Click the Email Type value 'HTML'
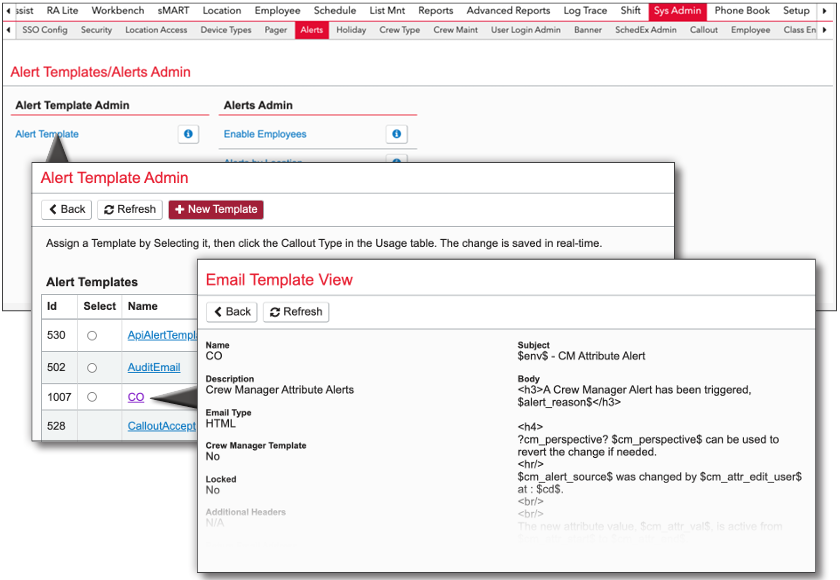Screen dimensions: 840x580 click(221, 424)
